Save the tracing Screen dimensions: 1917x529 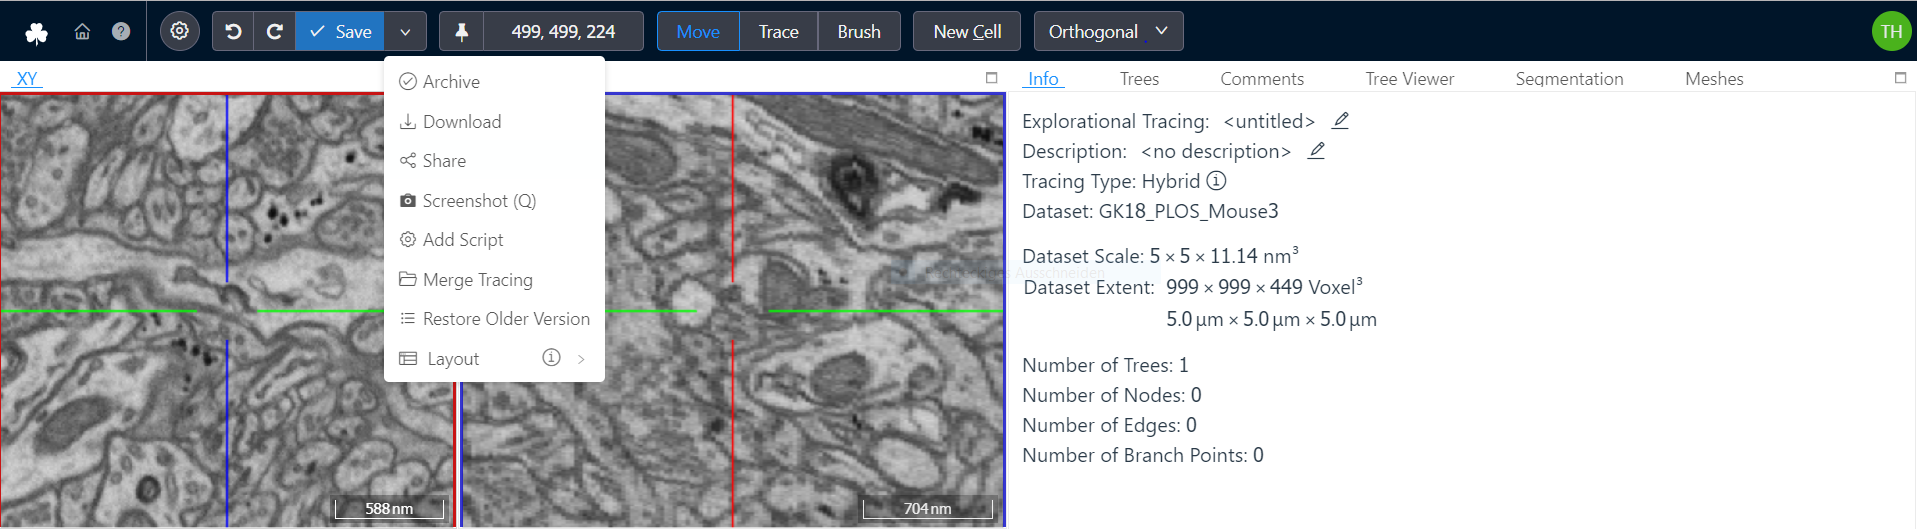point(340,31)
